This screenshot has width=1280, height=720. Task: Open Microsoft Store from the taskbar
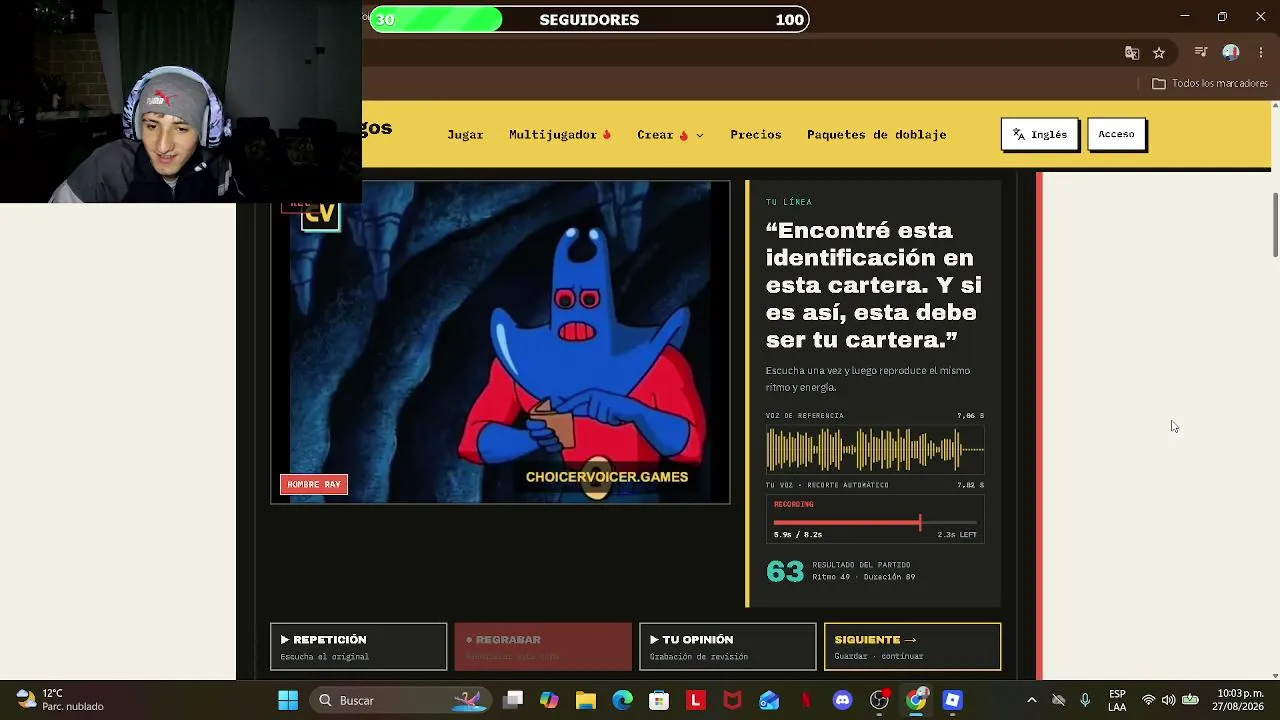(x=659, y=700)
